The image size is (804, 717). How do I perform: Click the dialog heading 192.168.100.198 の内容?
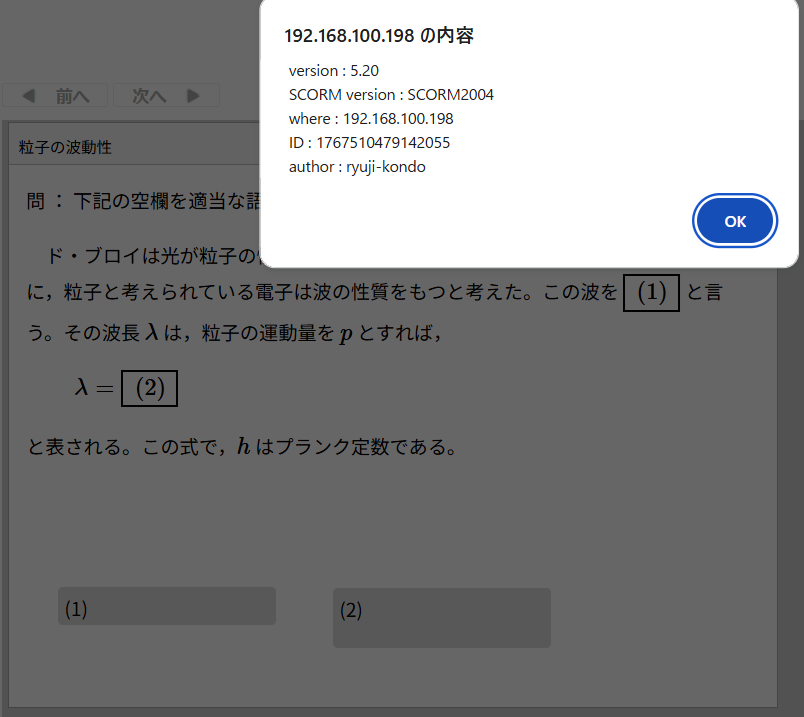379,36
